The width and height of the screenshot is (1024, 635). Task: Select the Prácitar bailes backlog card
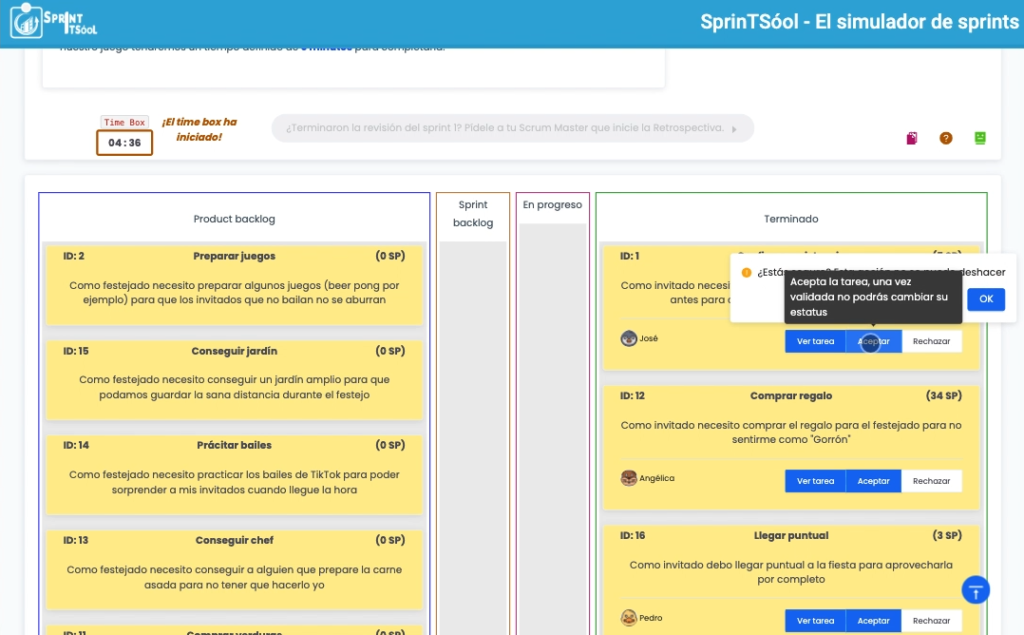pyautogui.click(x=234, y=474)
